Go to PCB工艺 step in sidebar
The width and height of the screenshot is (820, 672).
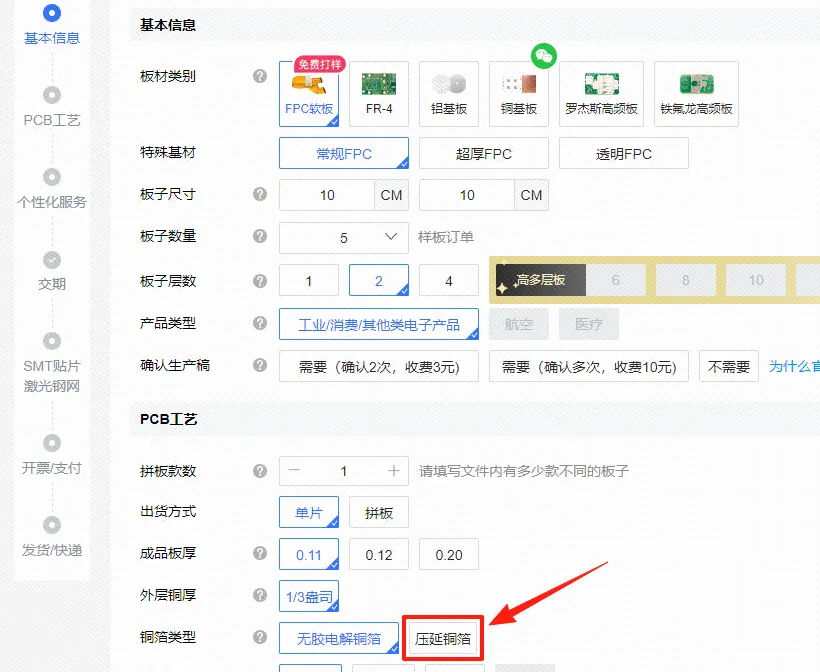pos(52,108)
